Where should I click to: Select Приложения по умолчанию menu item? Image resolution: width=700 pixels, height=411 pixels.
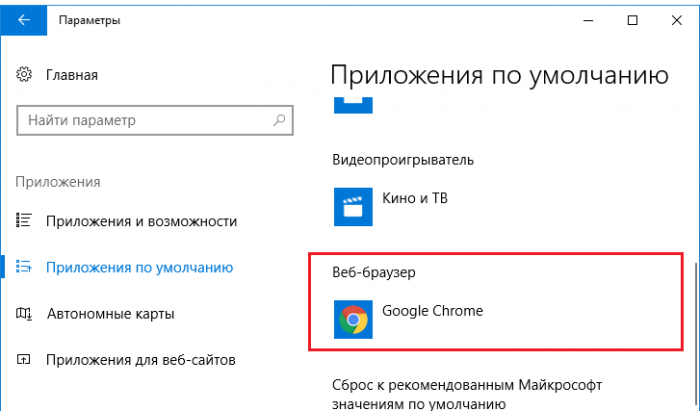point(140,267)
